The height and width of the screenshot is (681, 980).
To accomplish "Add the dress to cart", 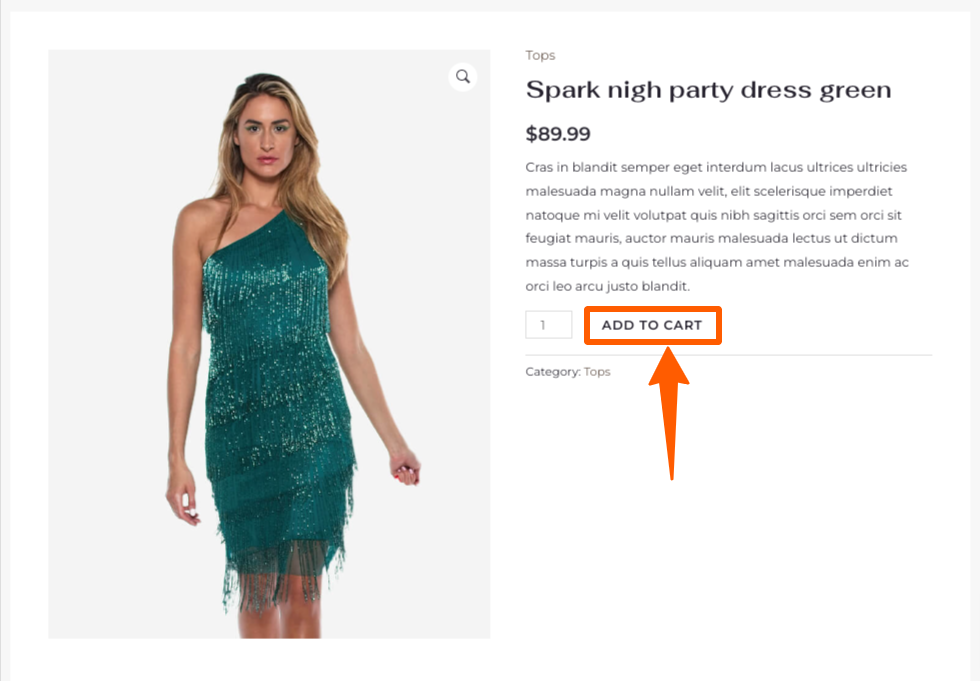I will tap(652, 325).
